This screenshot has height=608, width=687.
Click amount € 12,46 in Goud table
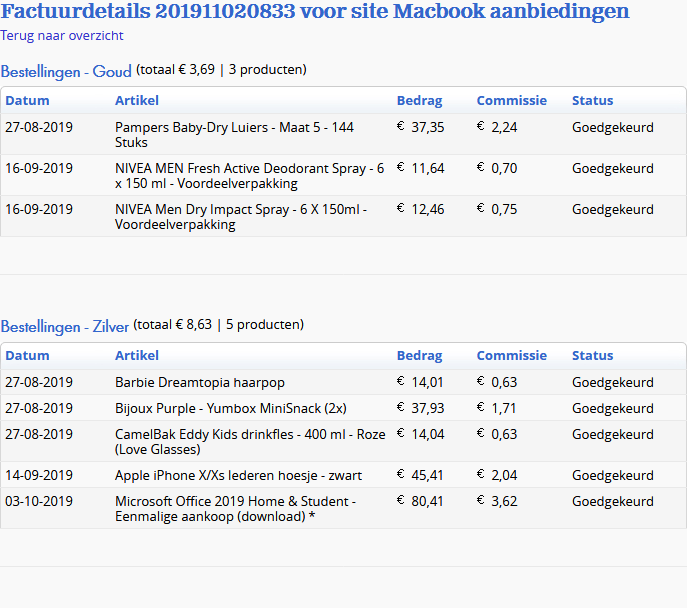421,209
